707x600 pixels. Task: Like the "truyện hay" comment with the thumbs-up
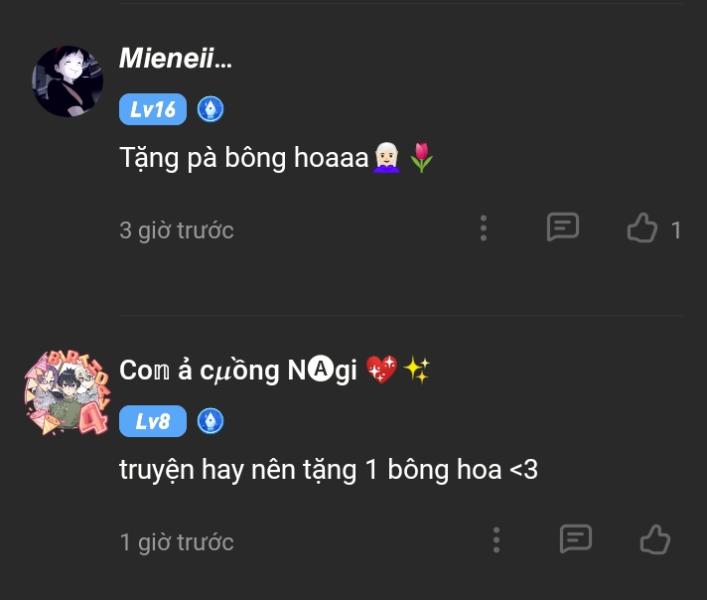(x=655, y=540)
